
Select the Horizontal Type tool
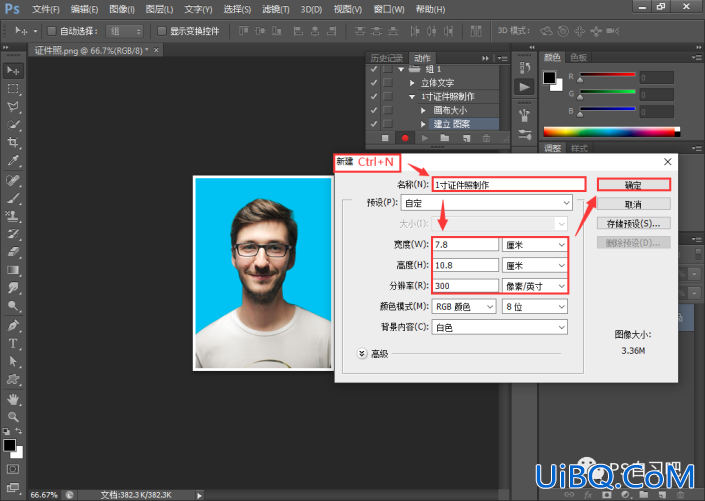click(13, 344)
